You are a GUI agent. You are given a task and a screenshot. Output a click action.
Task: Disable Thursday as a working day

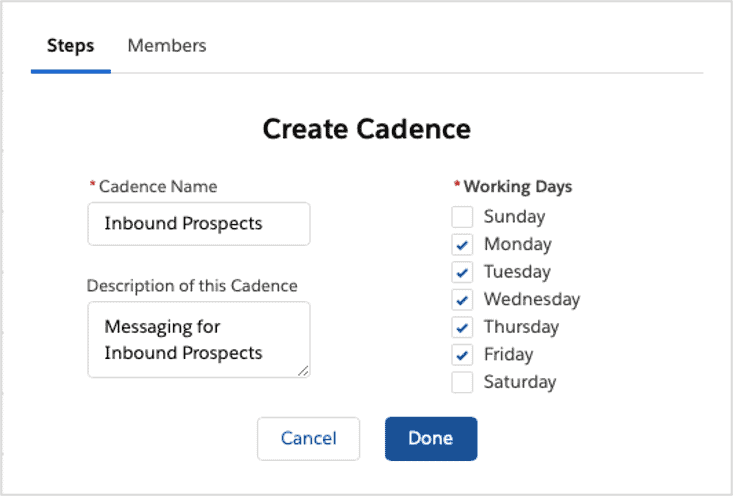point(462,327)
